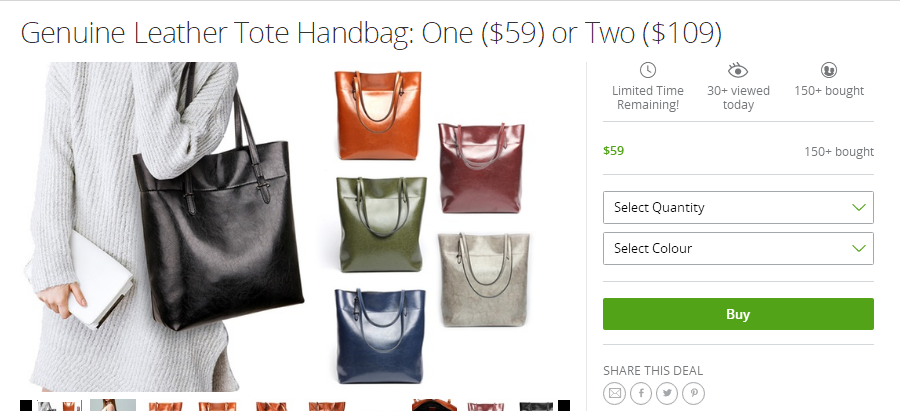
Task: Click the email share icon
Action: 614,394
